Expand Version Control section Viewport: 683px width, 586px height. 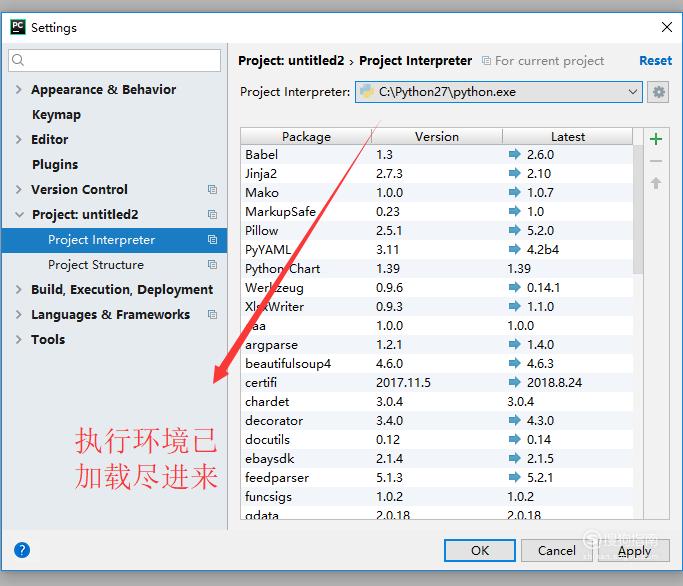click(x=18, y=190)
